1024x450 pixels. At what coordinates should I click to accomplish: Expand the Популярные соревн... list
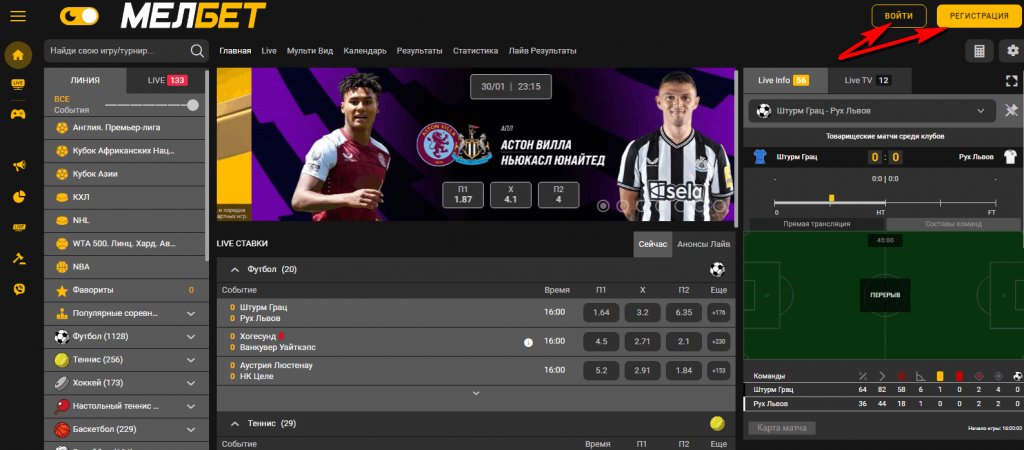click(191, 313)
